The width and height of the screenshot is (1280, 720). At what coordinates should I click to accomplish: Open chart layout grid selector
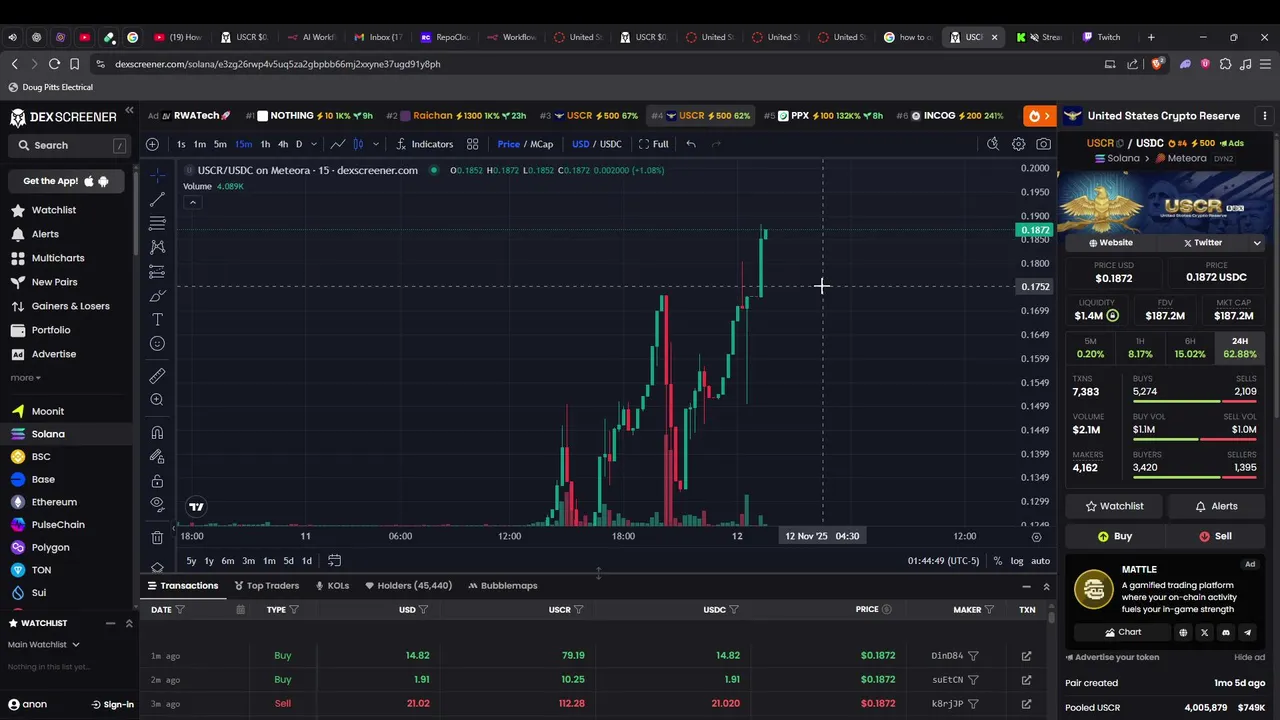(472, 144)
